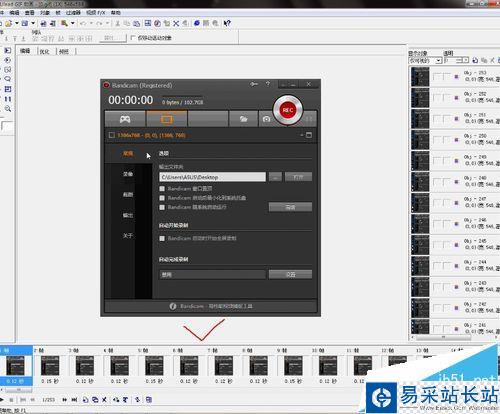Click the red REC button in Bandicam
Viewport: 500px width, 414px height.
pos(288,110)
